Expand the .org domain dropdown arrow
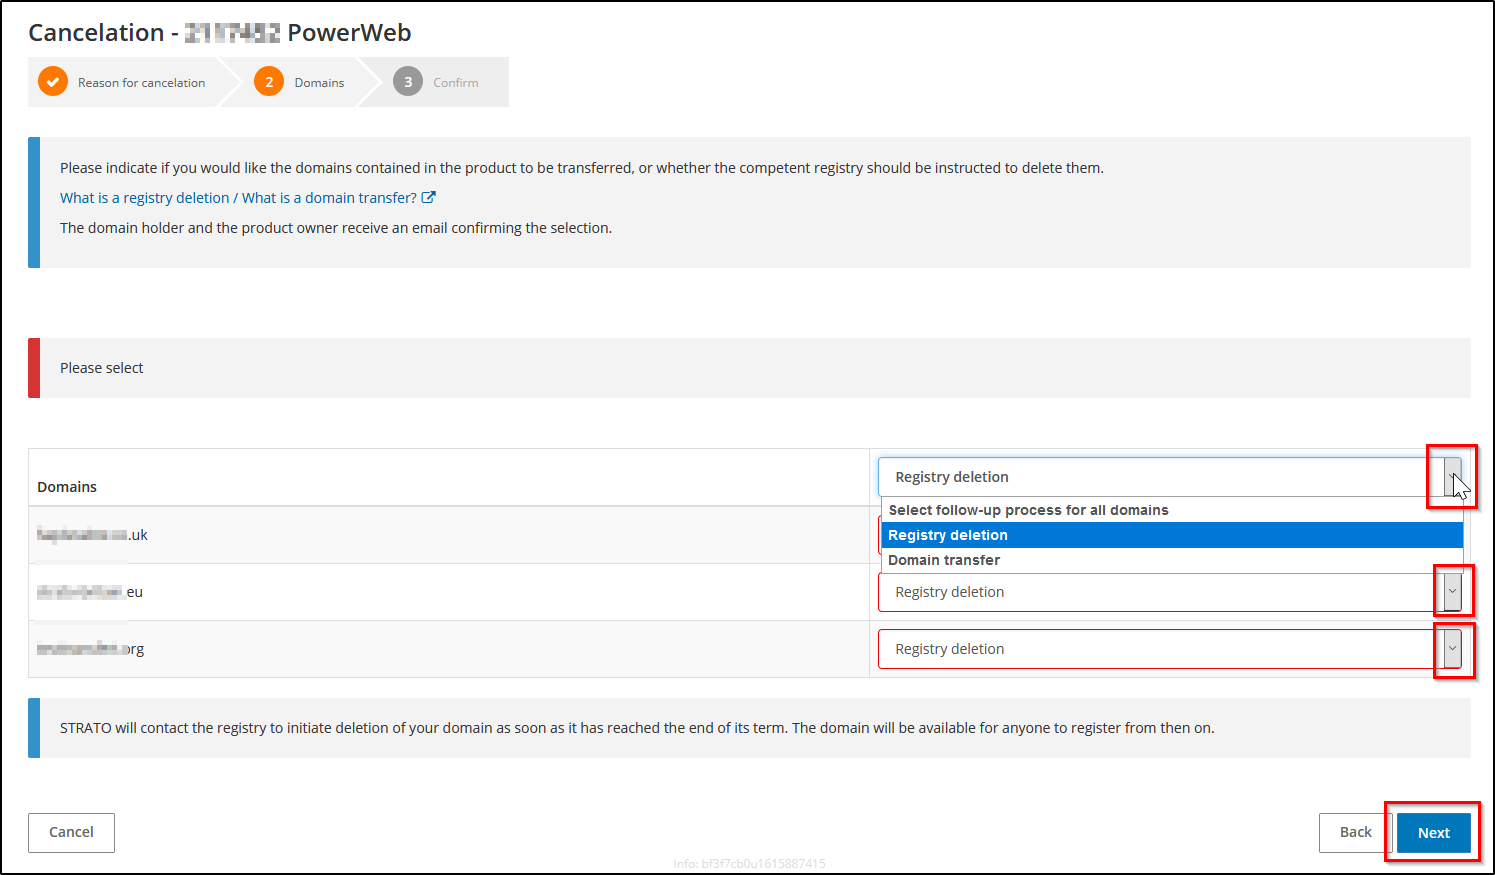Image resolution: width=1495 pixels, height=875 pixels. pyautogui.click(x=1452, y=649)
